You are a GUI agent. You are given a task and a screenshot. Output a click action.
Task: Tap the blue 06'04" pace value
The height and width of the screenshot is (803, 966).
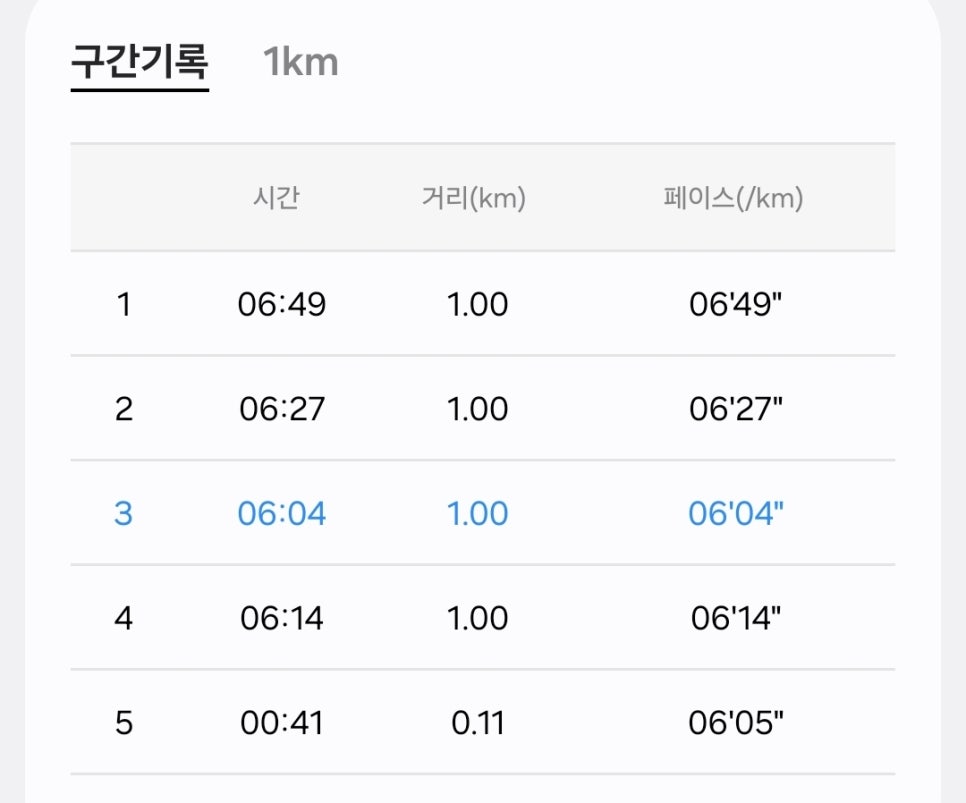coord(736,513)
